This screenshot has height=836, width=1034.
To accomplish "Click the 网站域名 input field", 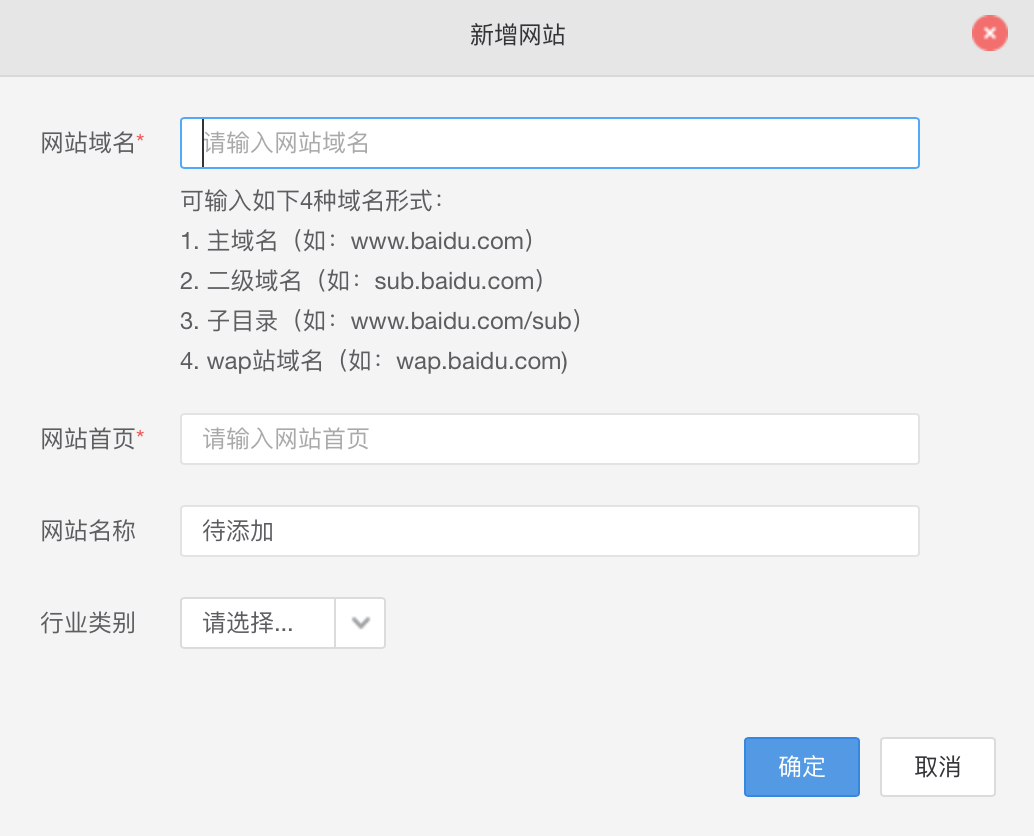I will [x=549, y=143].
